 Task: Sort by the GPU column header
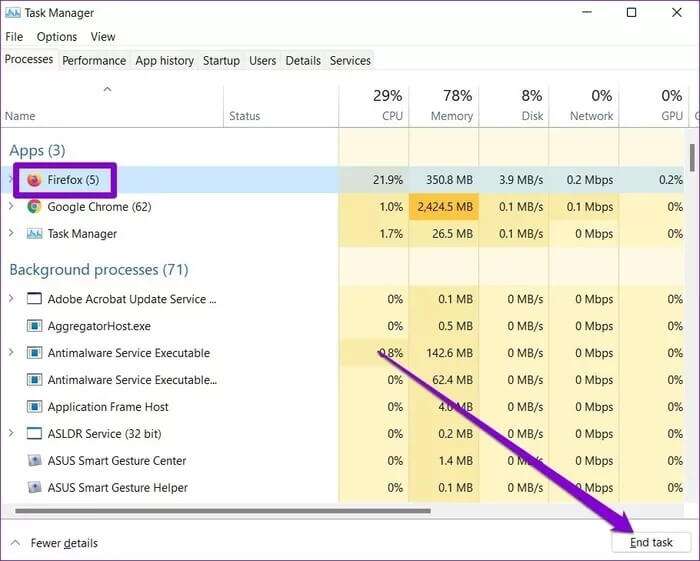pos(654,106)
